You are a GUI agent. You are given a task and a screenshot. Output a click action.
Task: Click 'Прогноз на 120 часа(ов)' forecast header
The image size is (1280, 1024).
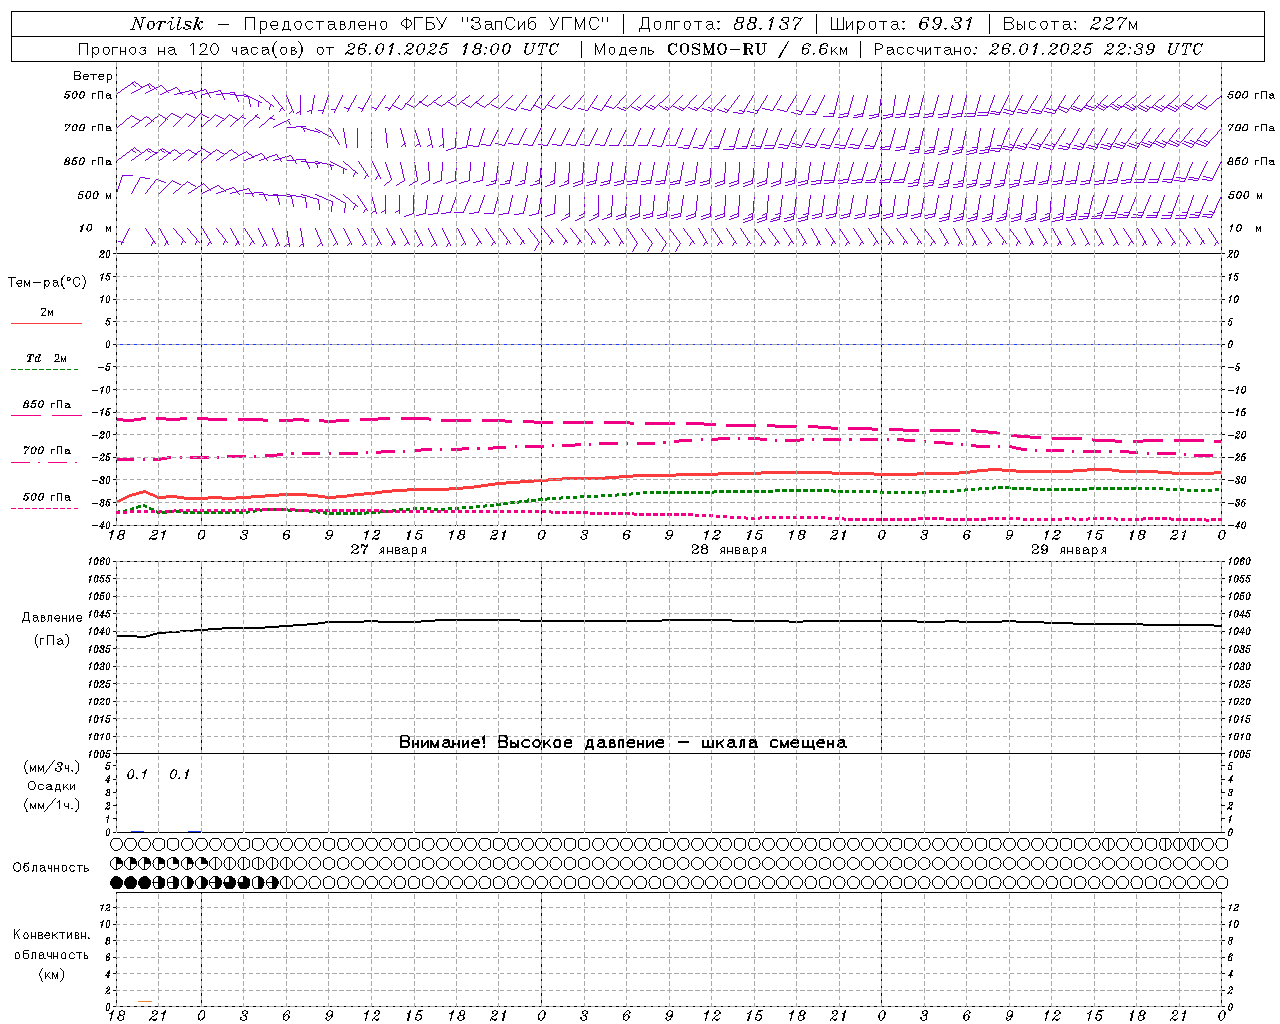point(193,49)
